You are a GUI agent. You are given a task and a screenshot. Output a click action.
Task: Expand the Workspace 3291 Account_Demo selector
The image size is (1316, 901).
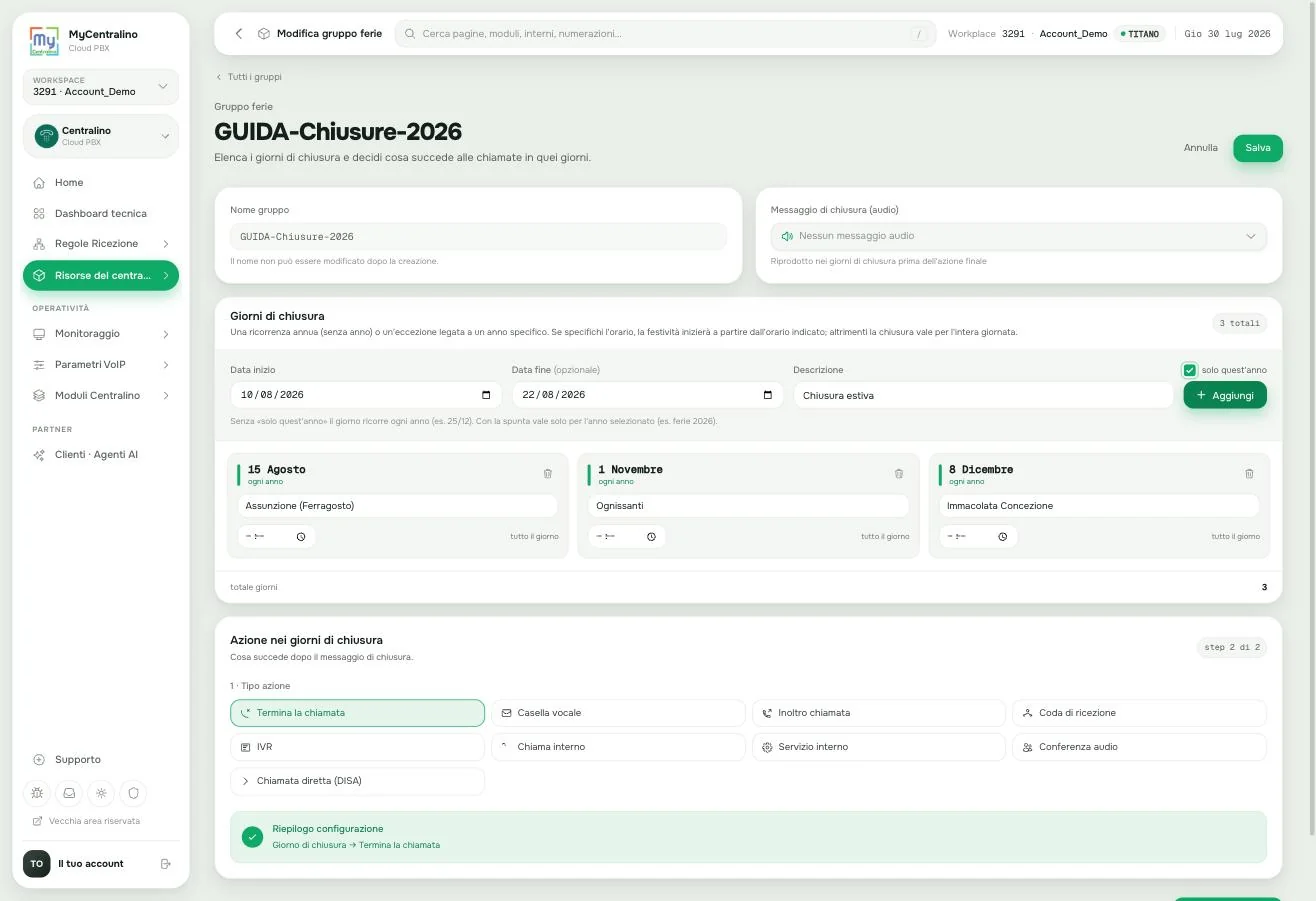(x=101, y=87)
